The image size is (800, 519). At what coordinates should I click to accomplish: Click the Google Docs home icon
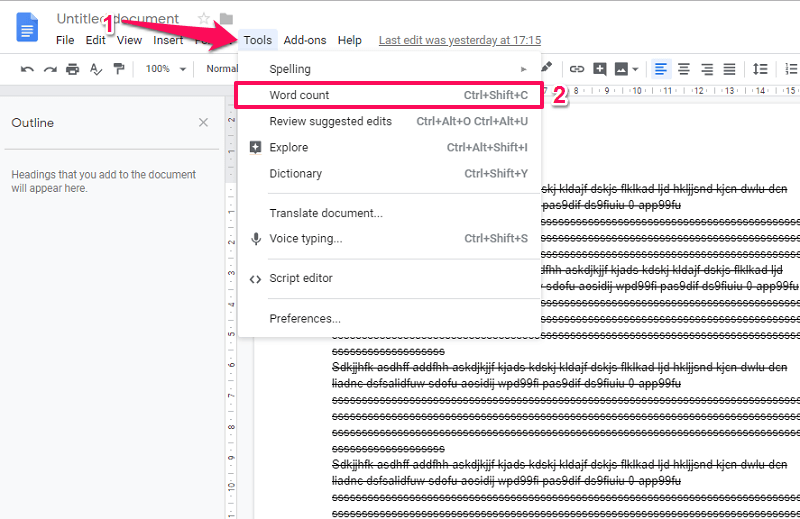tap(27, 28)
